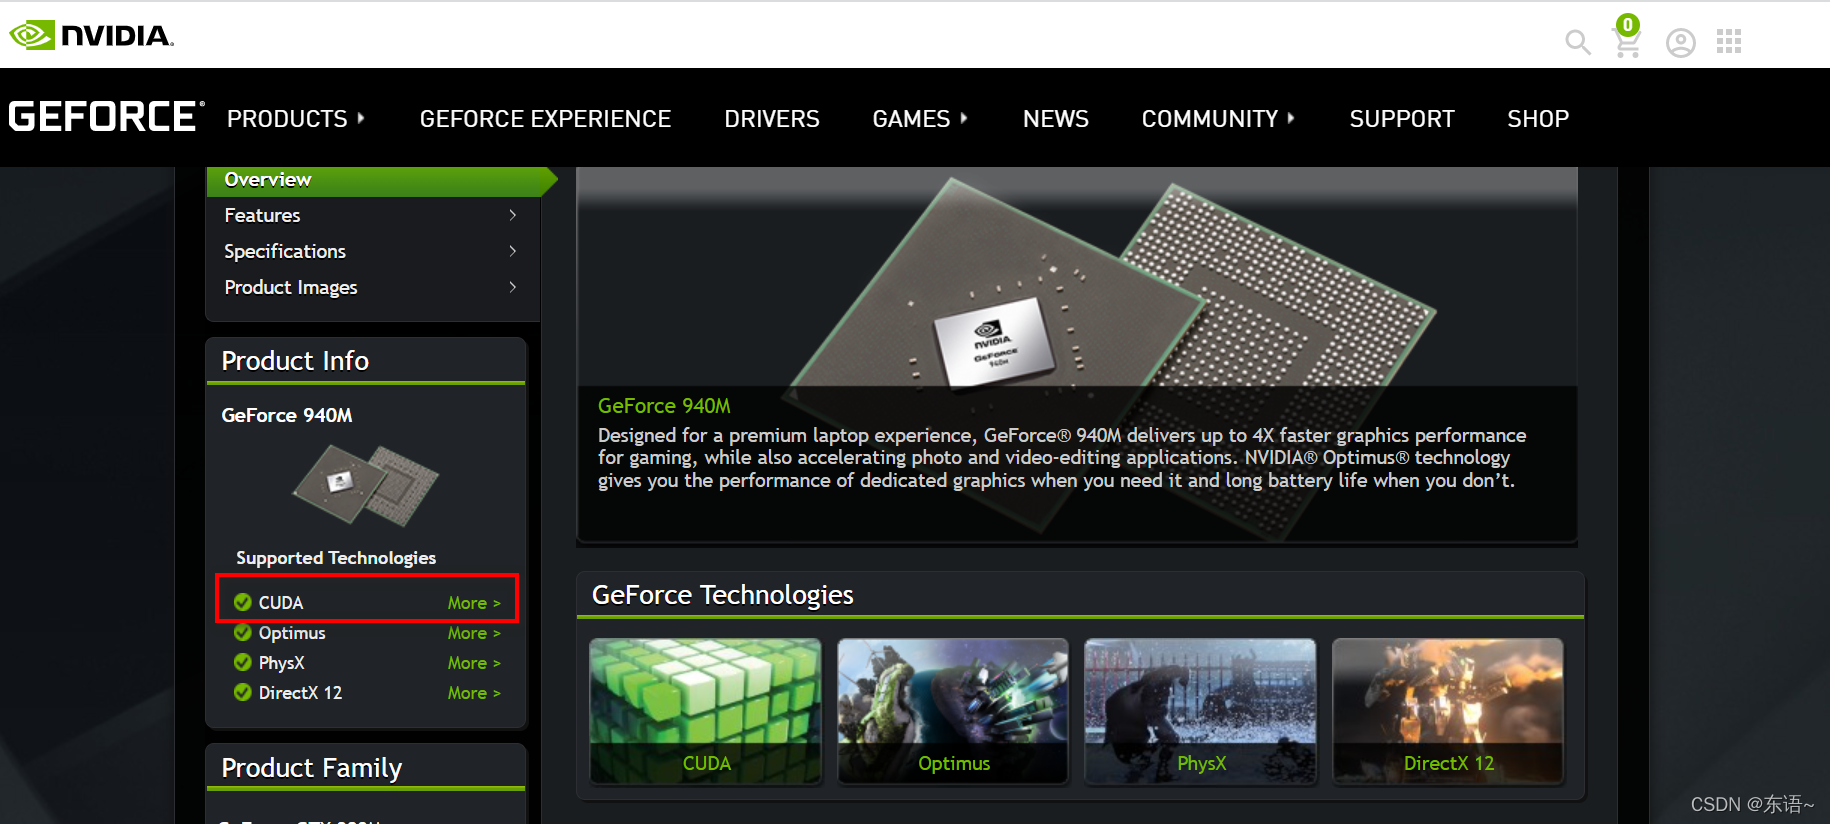This screenshot has width=1830, height=824.
Task: Open the SHOP page
Action: click(1538, 119)
